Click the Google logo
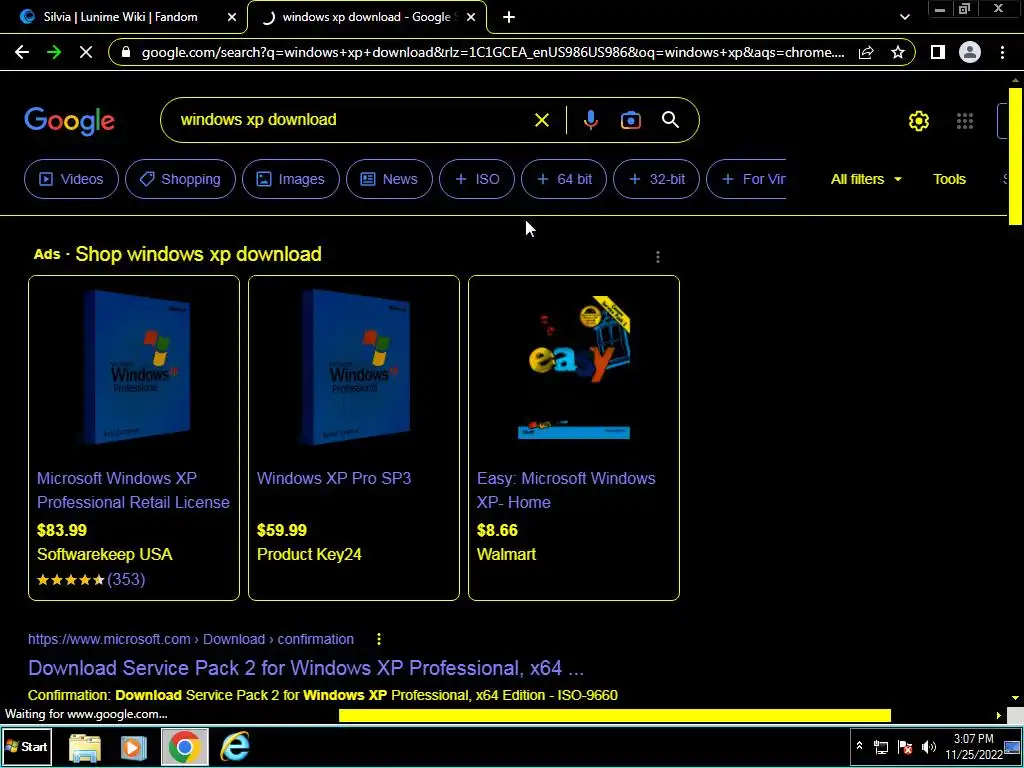 pyautogui.click(x=69, y=121)
